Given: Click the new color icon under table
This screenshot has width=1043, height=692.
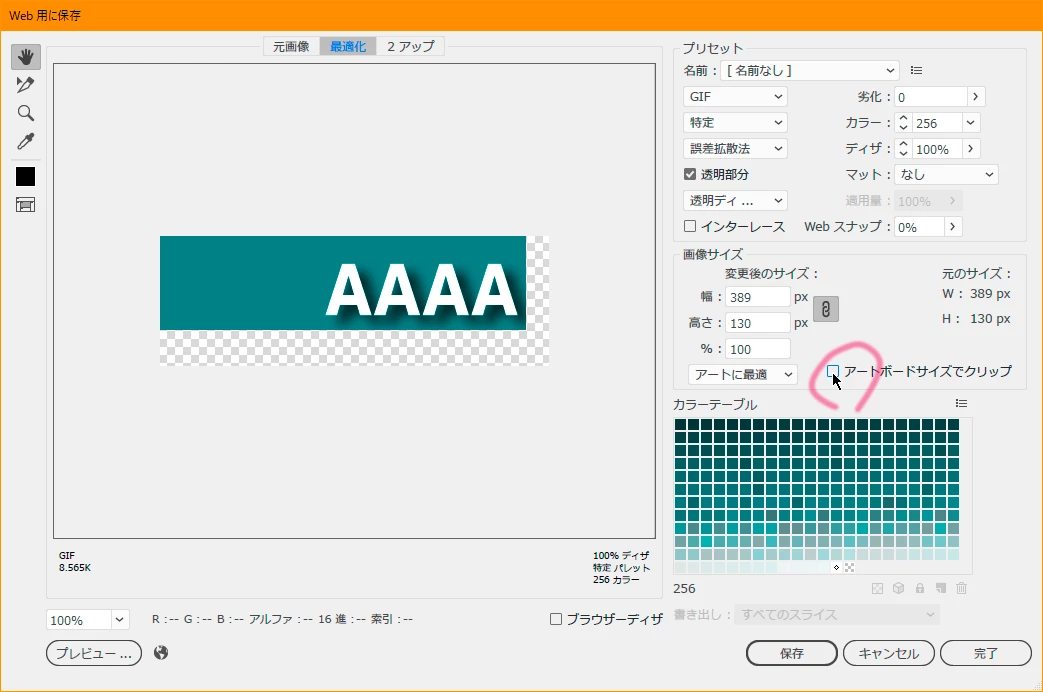Looking at the screenshot, I should coord(941,588).
